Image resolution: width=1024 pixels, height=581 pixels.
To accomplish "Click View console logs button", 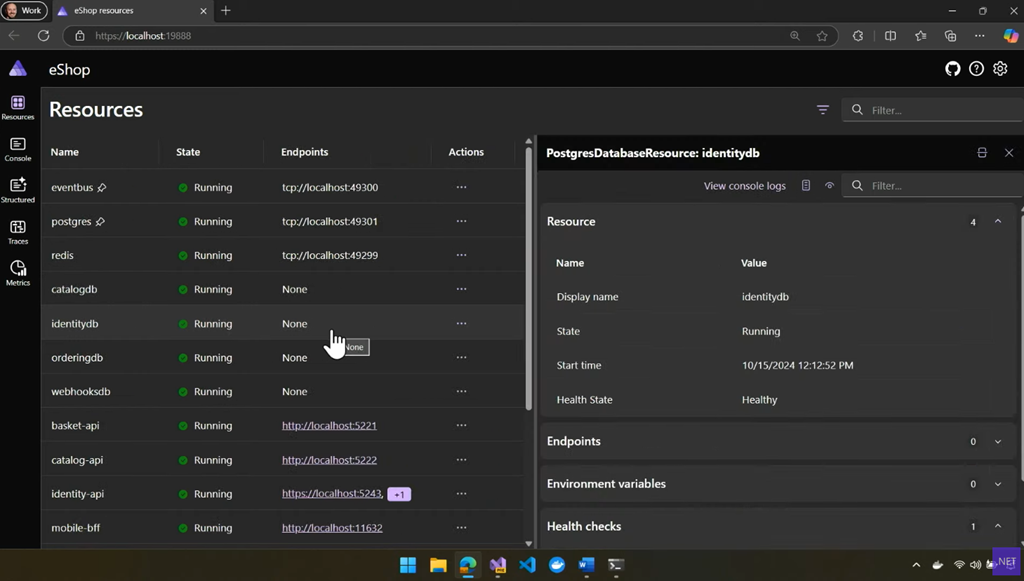I will [x=744, y=186].
